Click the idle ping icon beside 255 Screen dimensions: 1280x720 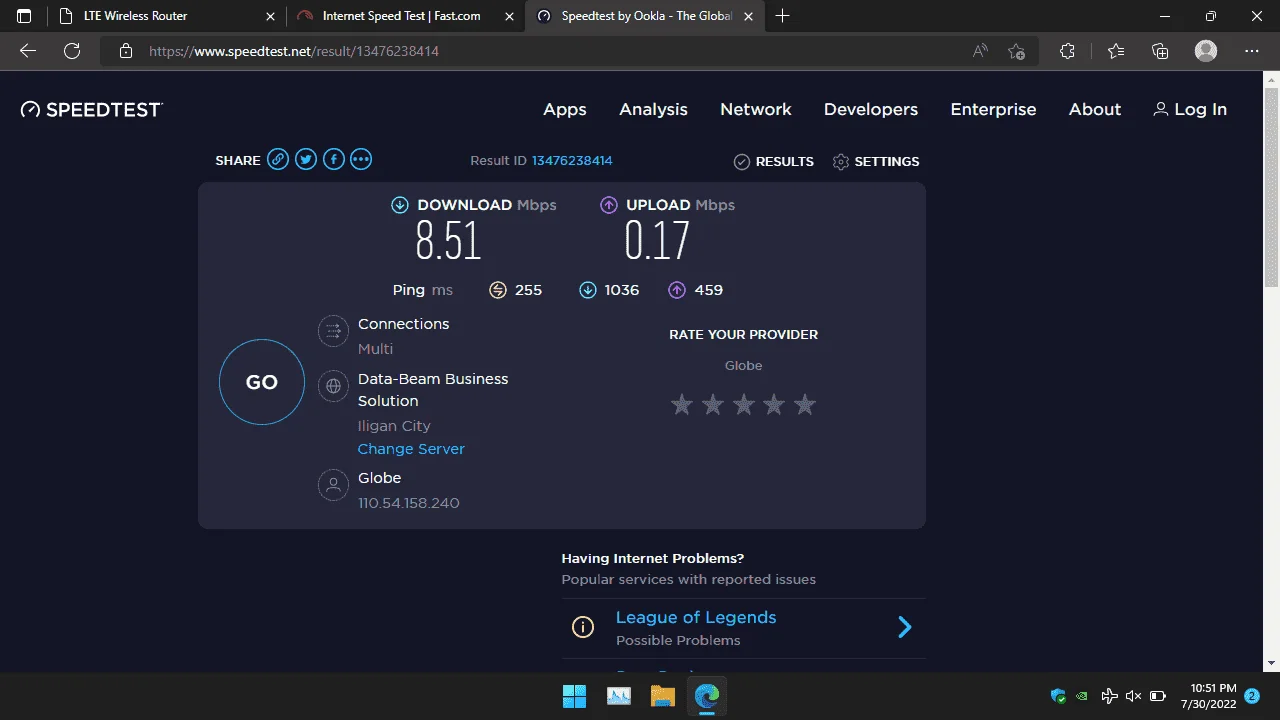click(498, 290)
